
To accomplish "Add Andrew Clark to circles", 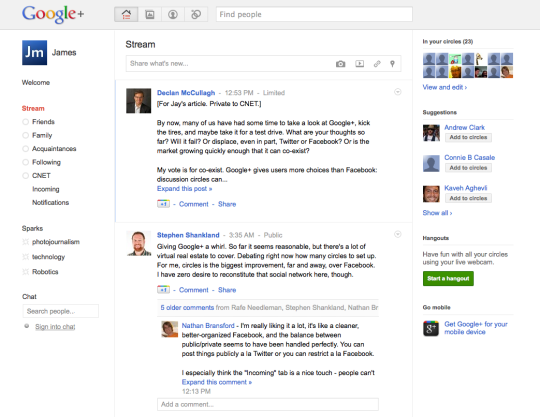I will 468,137.
